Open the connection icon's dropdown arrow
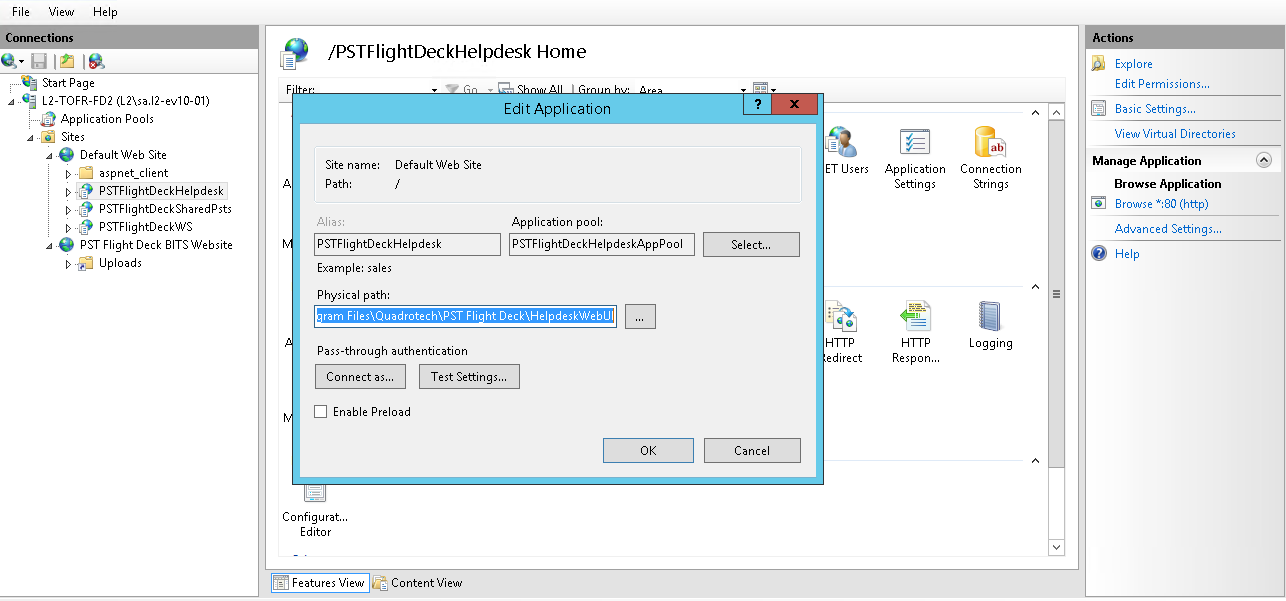This screenshot has height=601, width=1286. tap(22, 62)
